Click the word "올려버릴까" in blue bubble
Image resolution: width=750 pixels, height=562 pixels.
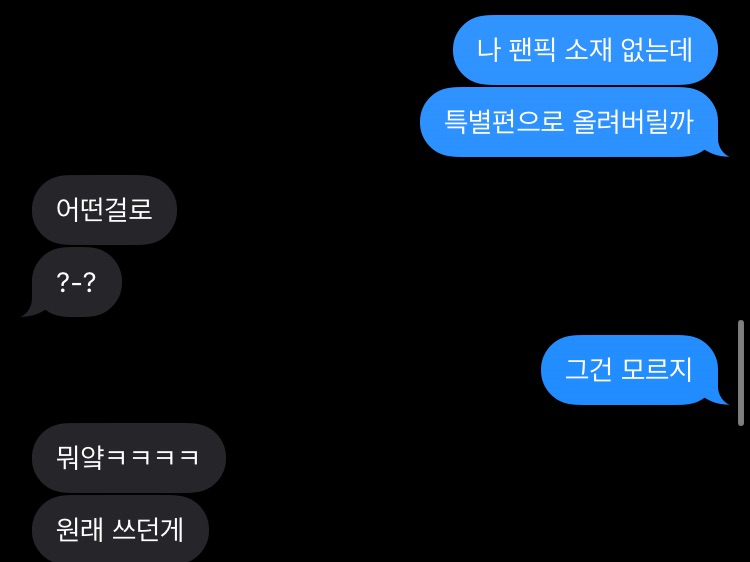[x=633, y=122]
